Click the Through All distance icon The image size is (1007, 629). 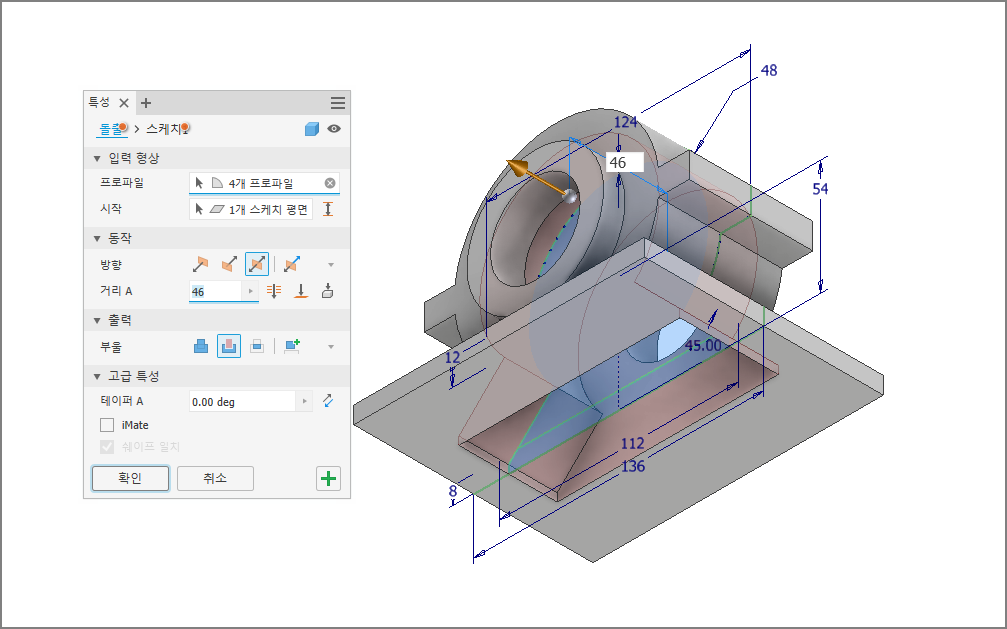pos(274,291)
